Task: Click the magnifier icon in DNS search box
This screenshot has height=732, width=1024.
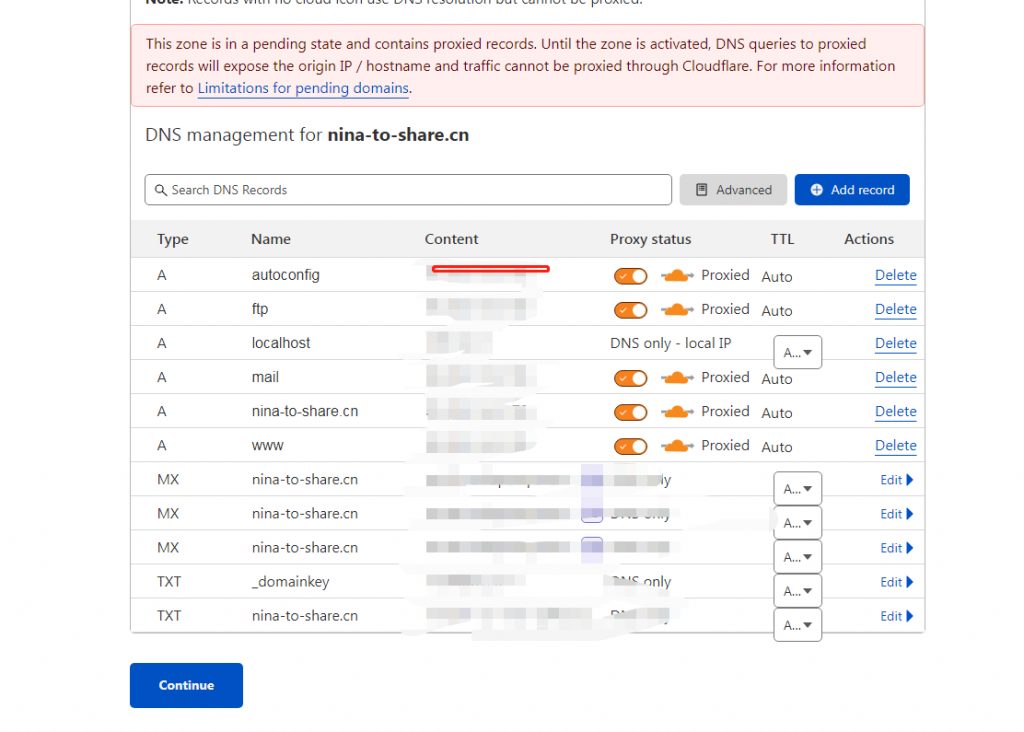Action: click(160, 190)
